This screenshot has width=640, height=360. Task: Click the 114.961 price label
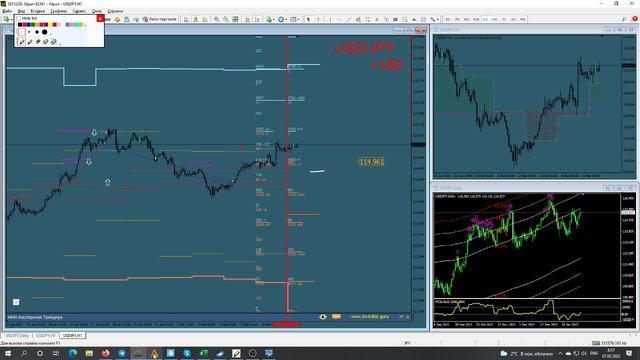coord(371,162)
